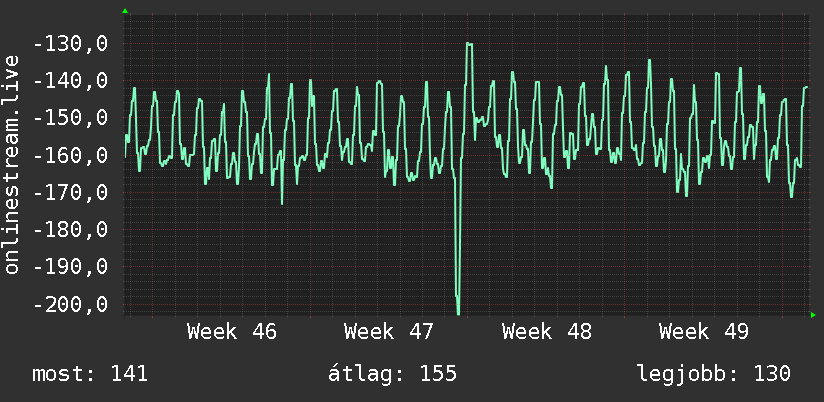824x402 pixels.
Task: Click the -160,0 y-axis label
Action: (x=71, y=156)
